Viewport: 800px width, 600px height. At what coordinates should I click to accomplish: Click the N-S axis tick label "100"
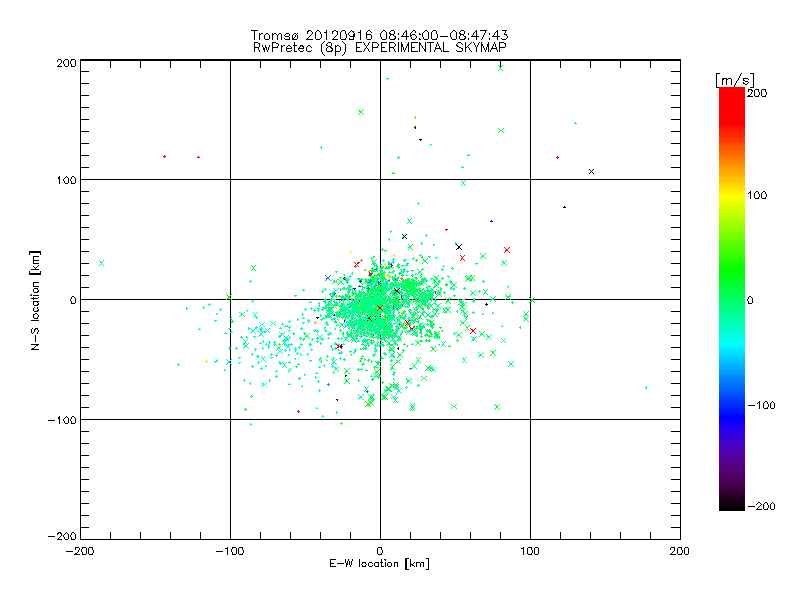pos(67,180)
